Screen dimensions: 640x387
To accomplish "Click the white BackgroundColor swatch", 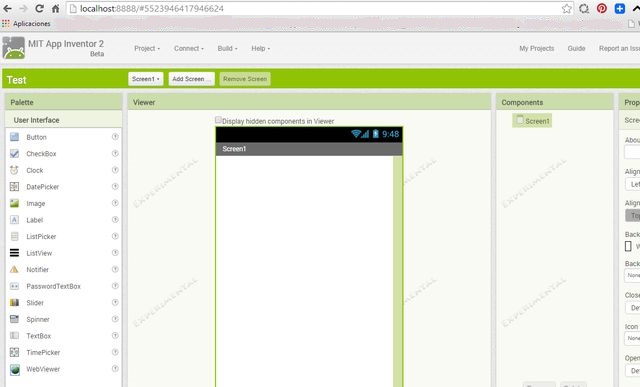I will pos(628,246).
